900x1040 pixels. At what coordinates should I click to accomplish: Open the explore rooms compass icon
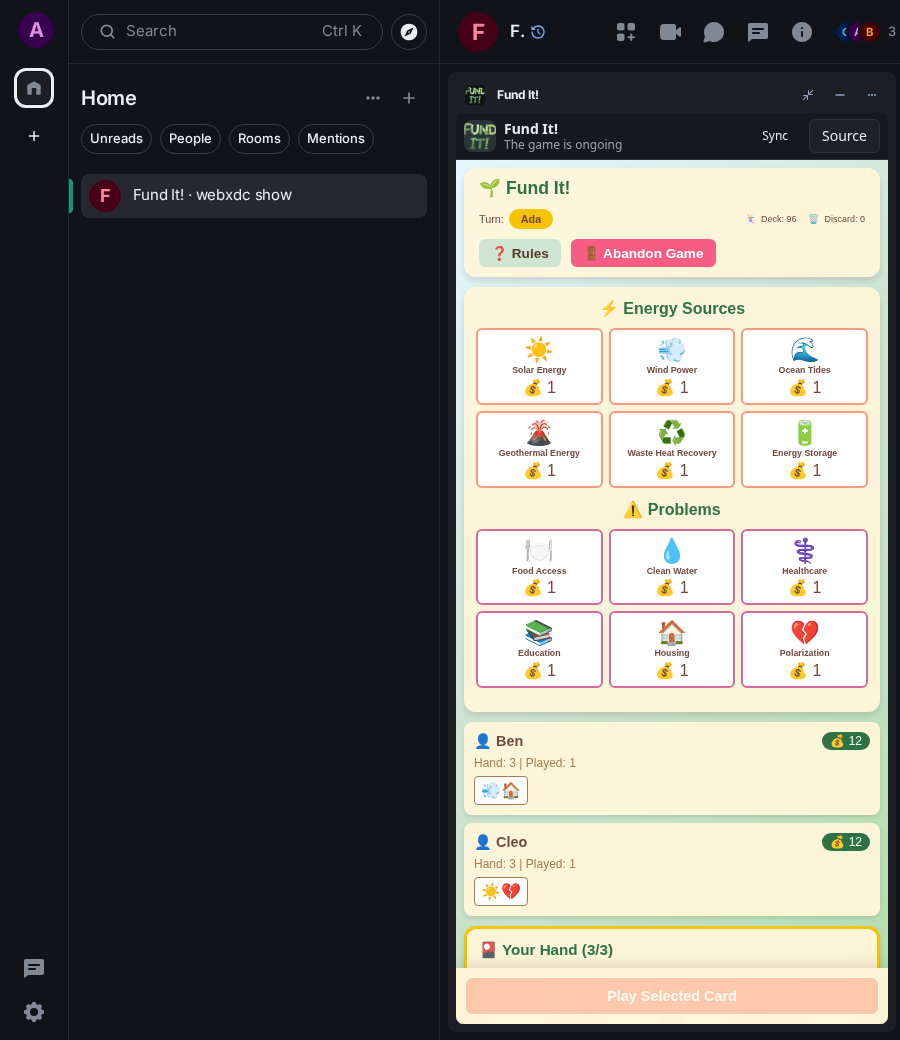tap(409, 32)
